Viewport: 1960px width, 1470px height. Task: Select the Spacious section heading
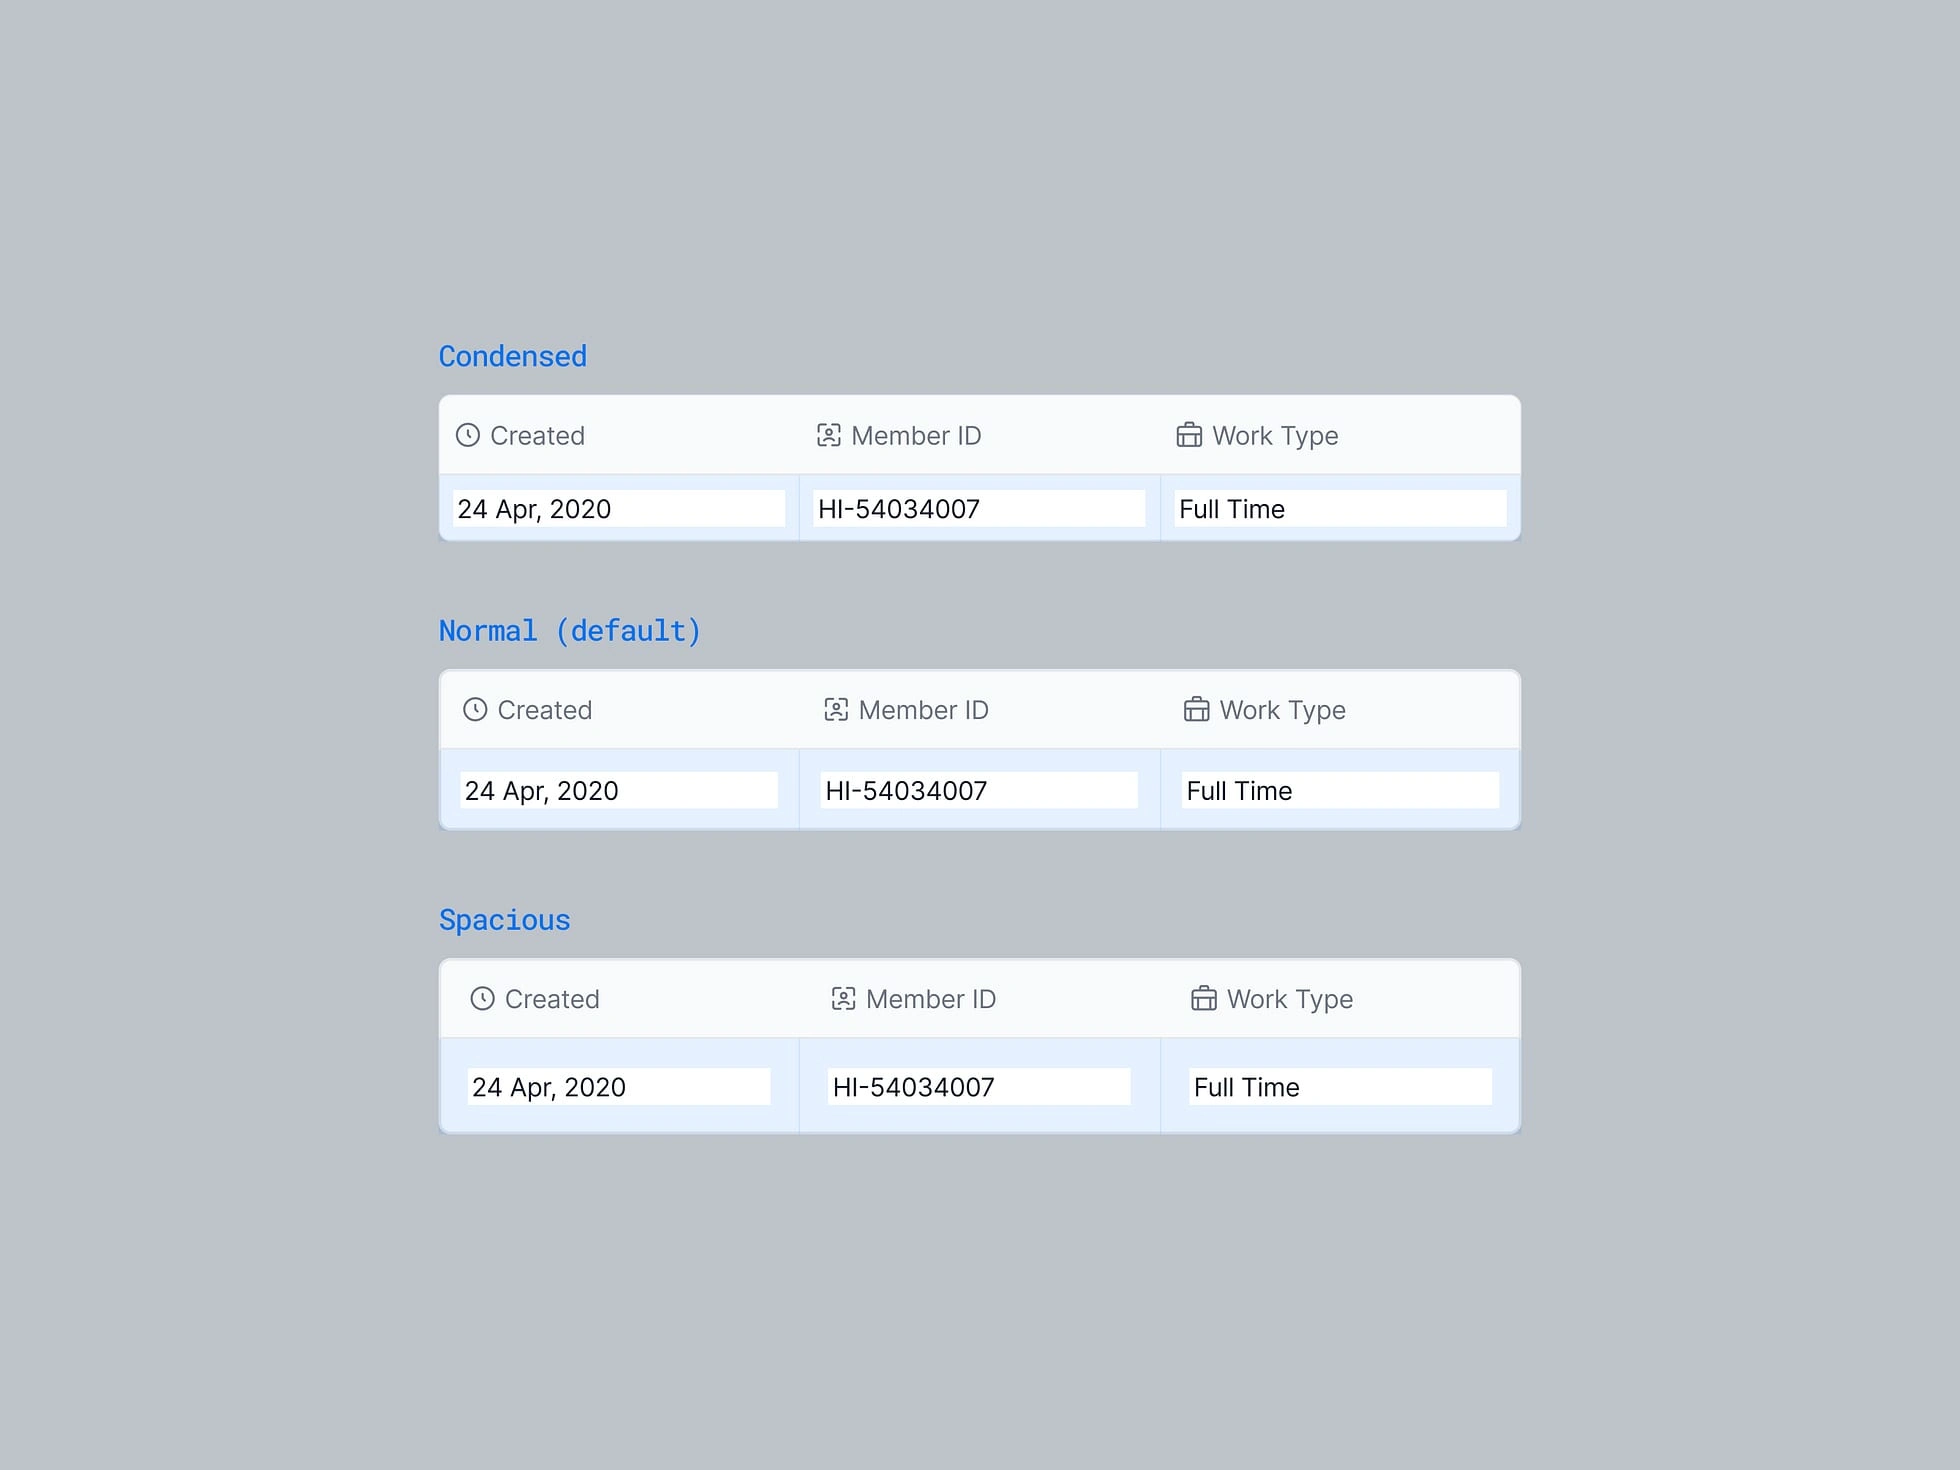pos(505,920)
